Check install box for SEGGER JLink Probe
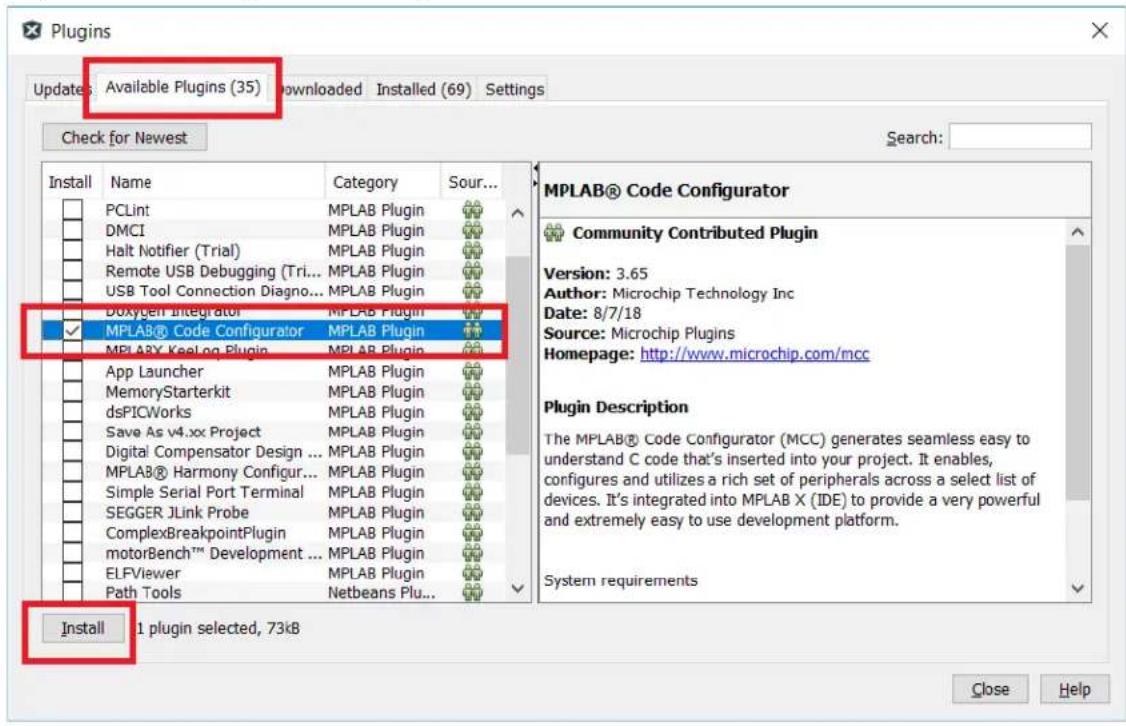 [x=72, y=512]
